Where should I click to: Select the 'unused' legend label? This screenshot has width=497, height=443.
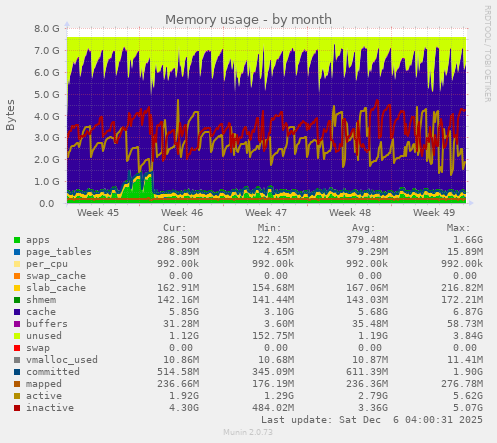coord(44,336)
